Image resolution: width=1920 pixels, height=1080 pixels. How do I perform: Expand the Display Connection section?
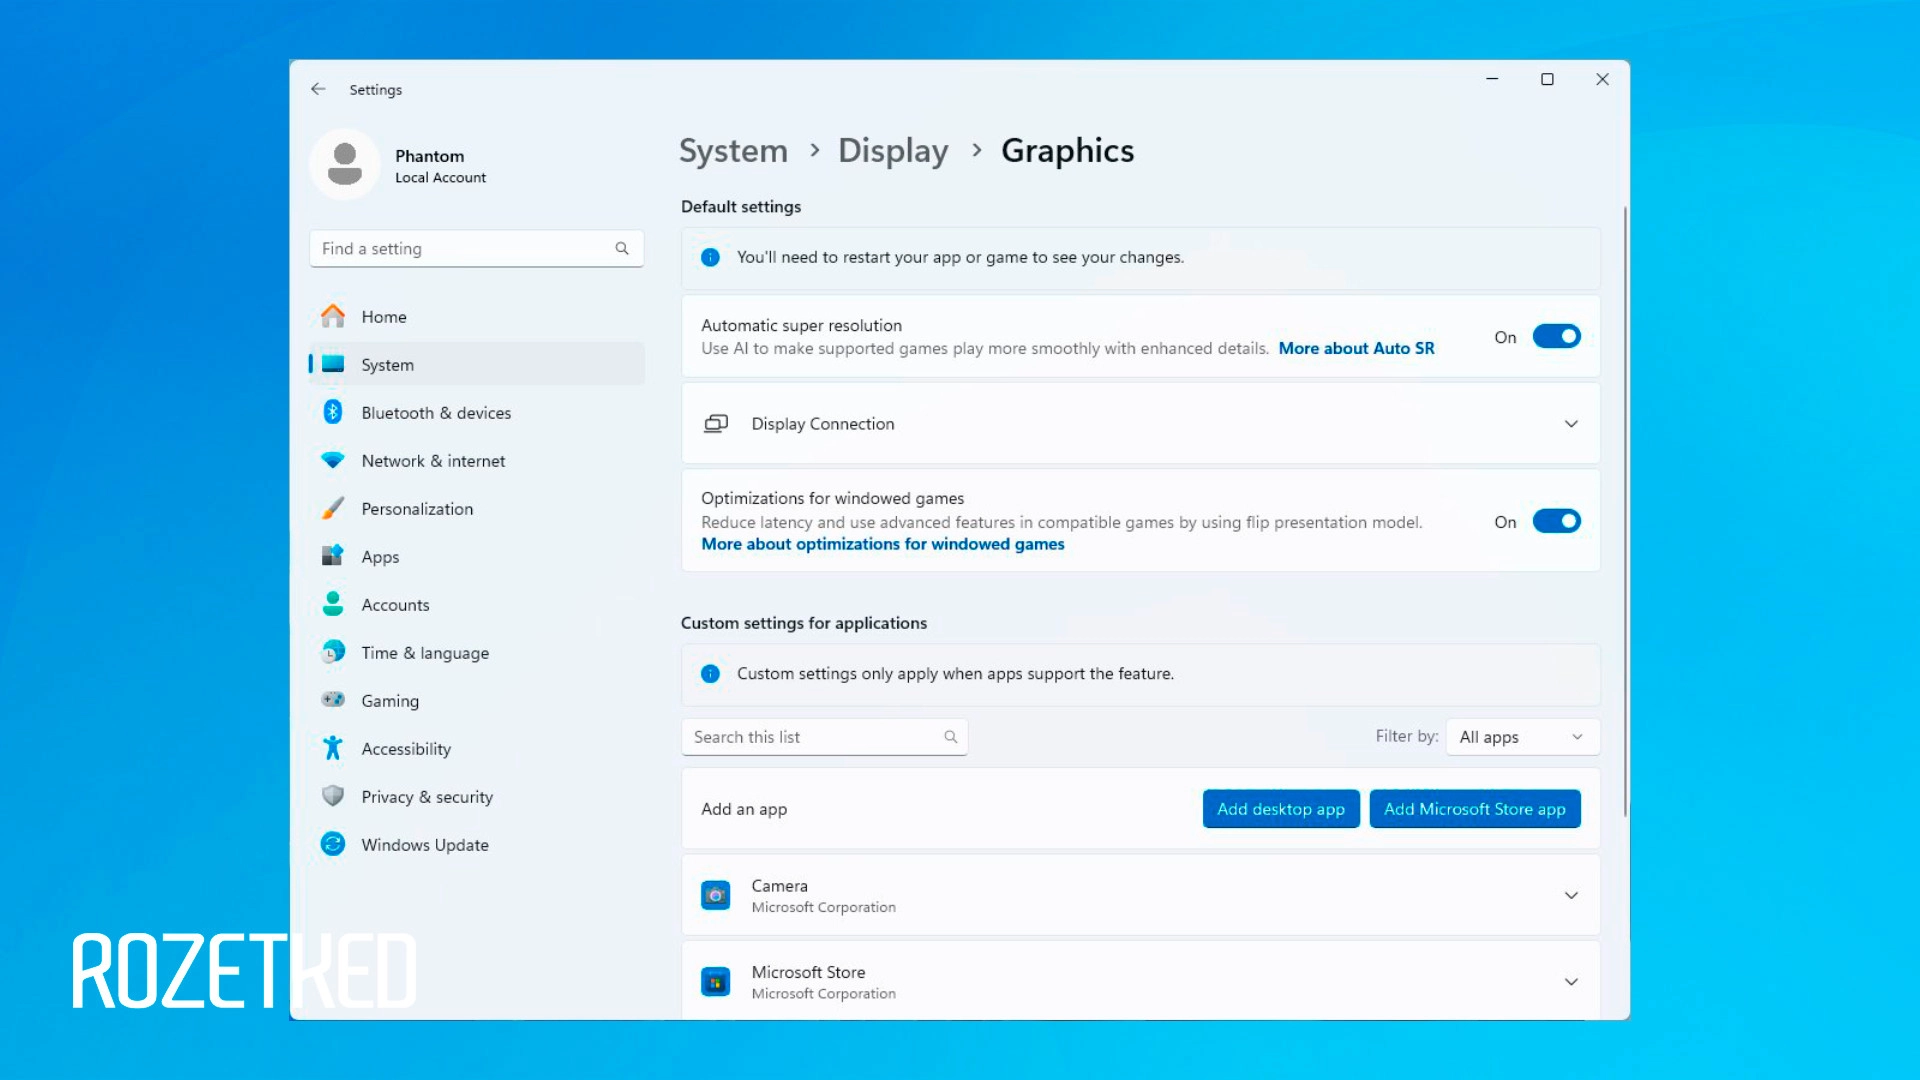click(x=1571, y=423)
